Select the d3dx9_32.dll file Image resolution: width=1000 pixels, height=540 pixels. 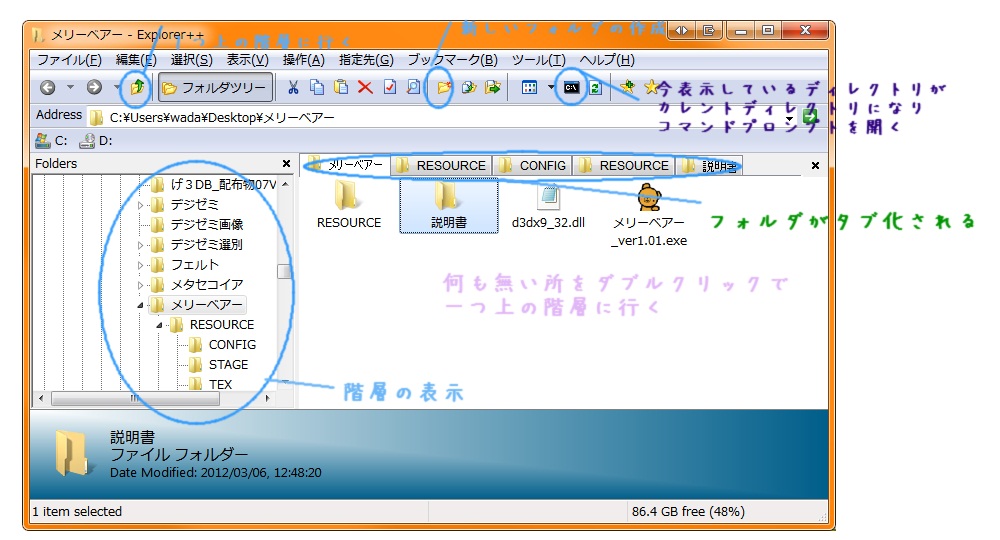click(x=548, y=205)
